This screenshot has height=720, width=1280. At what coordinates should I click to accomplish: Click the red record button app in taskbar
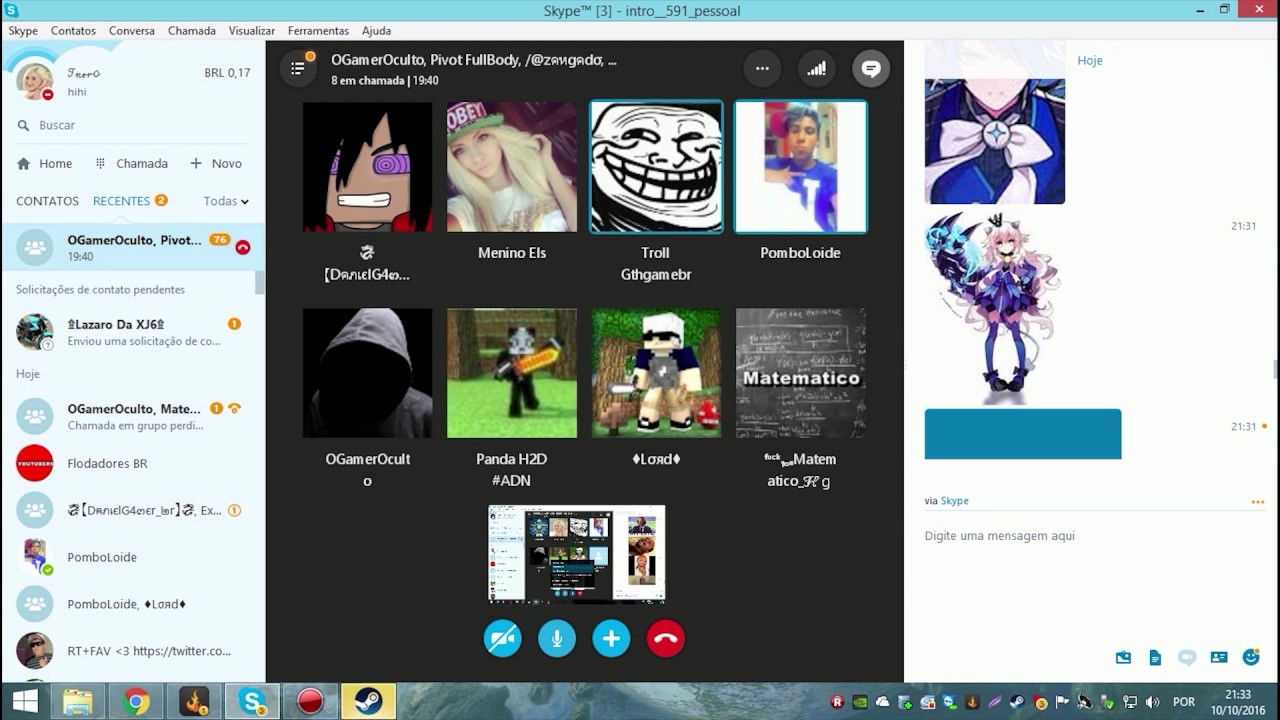point(310,702)
